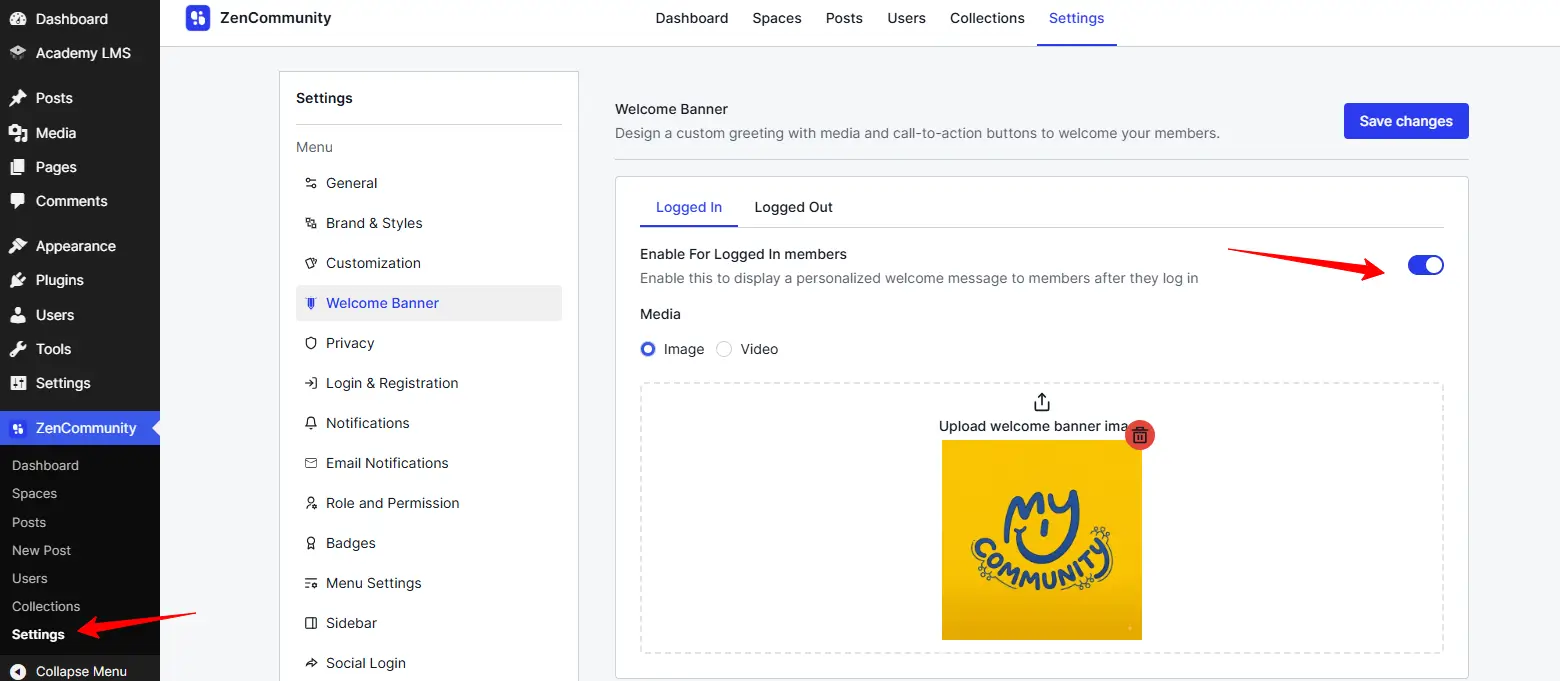Switch to the Logged Out tab
Image resolution: width=1560 pixels, height=681 pixels.
(x=794, y=207)
